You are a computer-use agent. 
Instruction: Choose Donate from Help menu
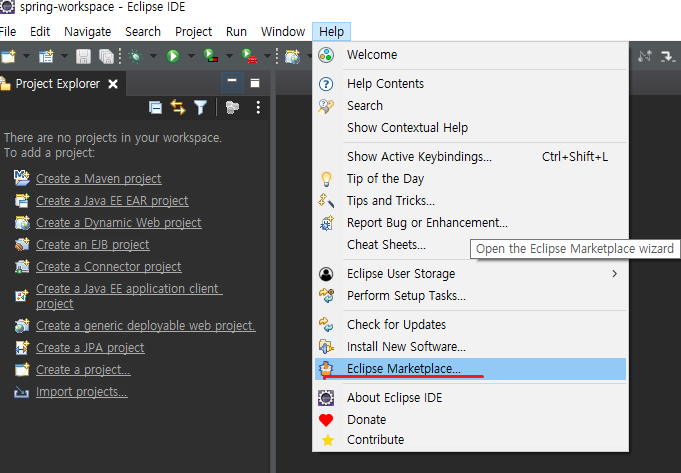(471, 420)
